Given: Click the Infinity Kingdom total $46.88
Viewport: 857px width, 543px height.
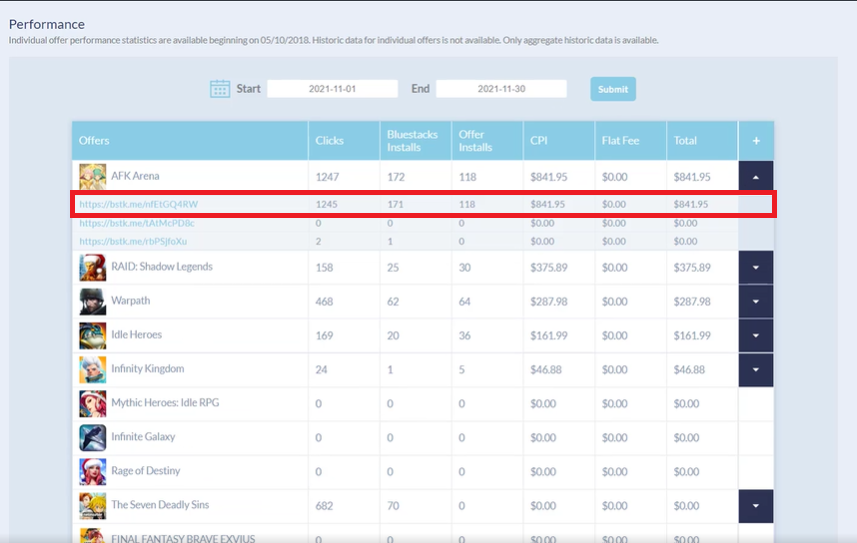Looking at the screenshot, I should pos(689,370).
